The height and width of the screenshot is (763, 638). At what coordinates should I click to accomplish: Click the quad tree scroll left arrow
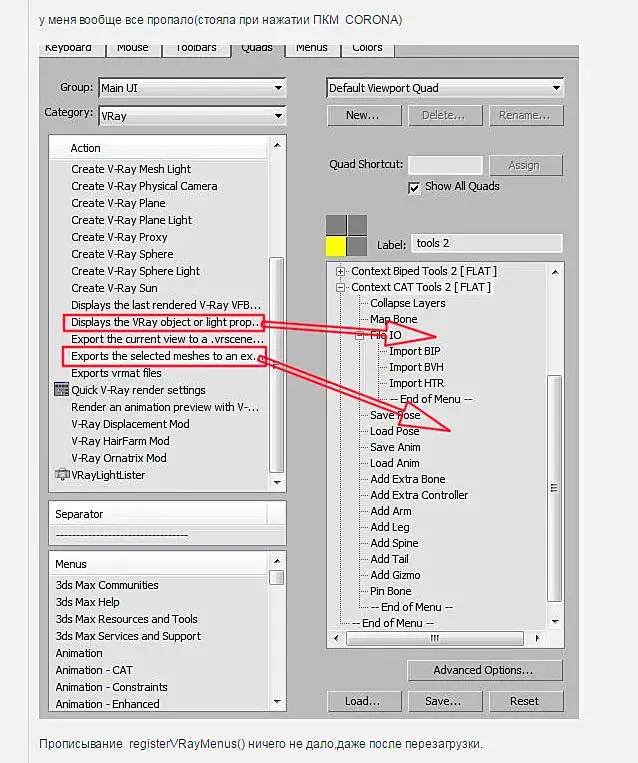336,638
